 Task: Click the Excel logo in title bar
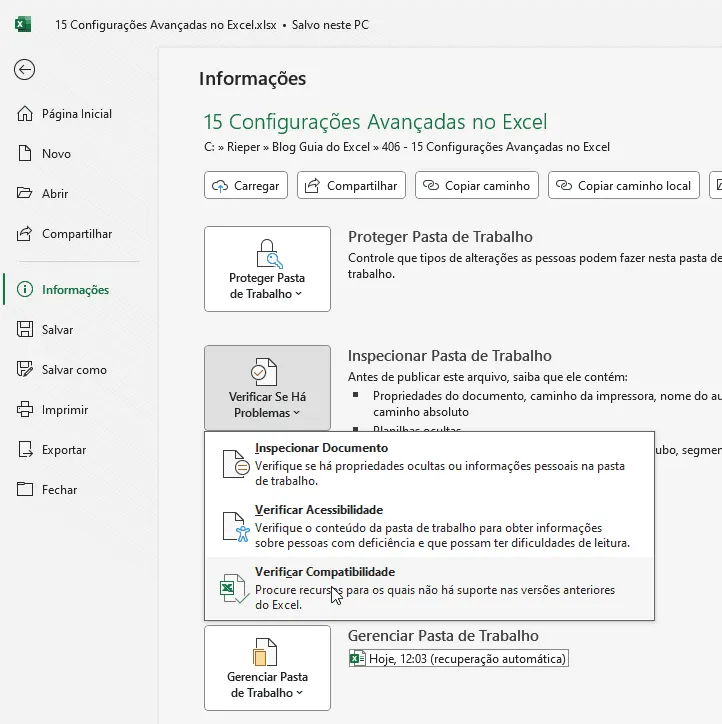tap(23, 24)
